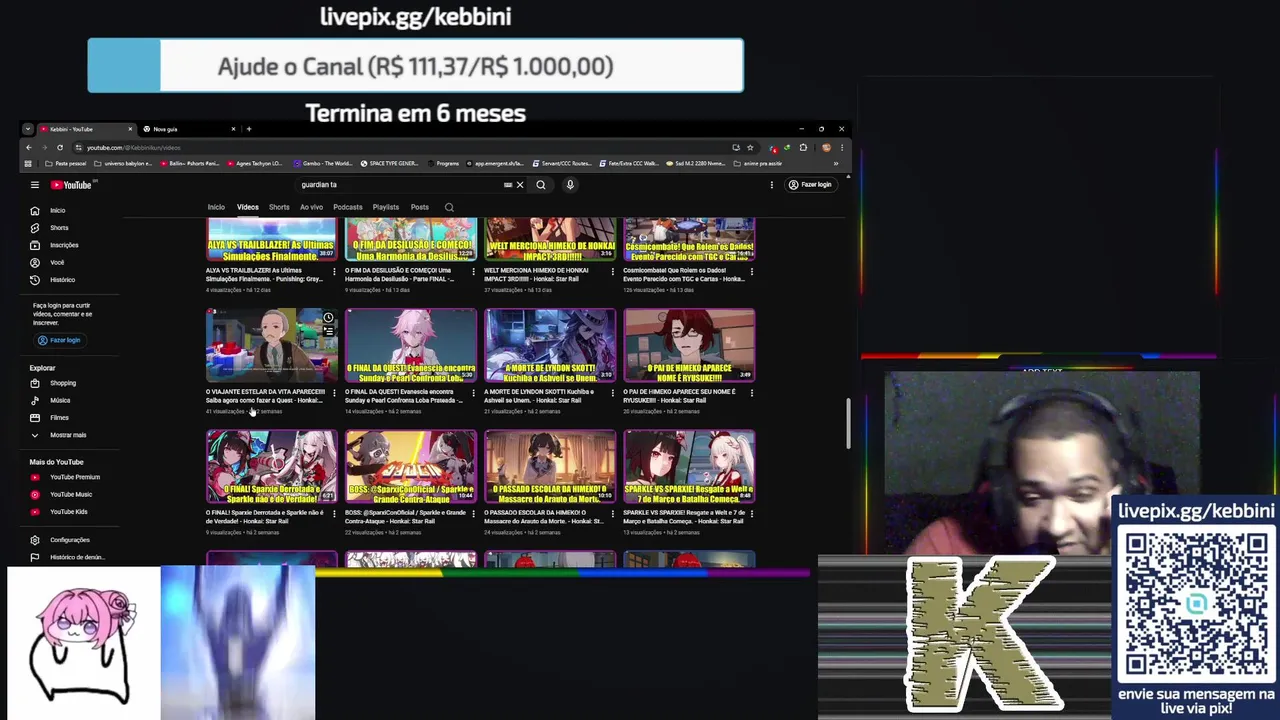
Task: Clear the search box with the X
Action: [520, 185]
